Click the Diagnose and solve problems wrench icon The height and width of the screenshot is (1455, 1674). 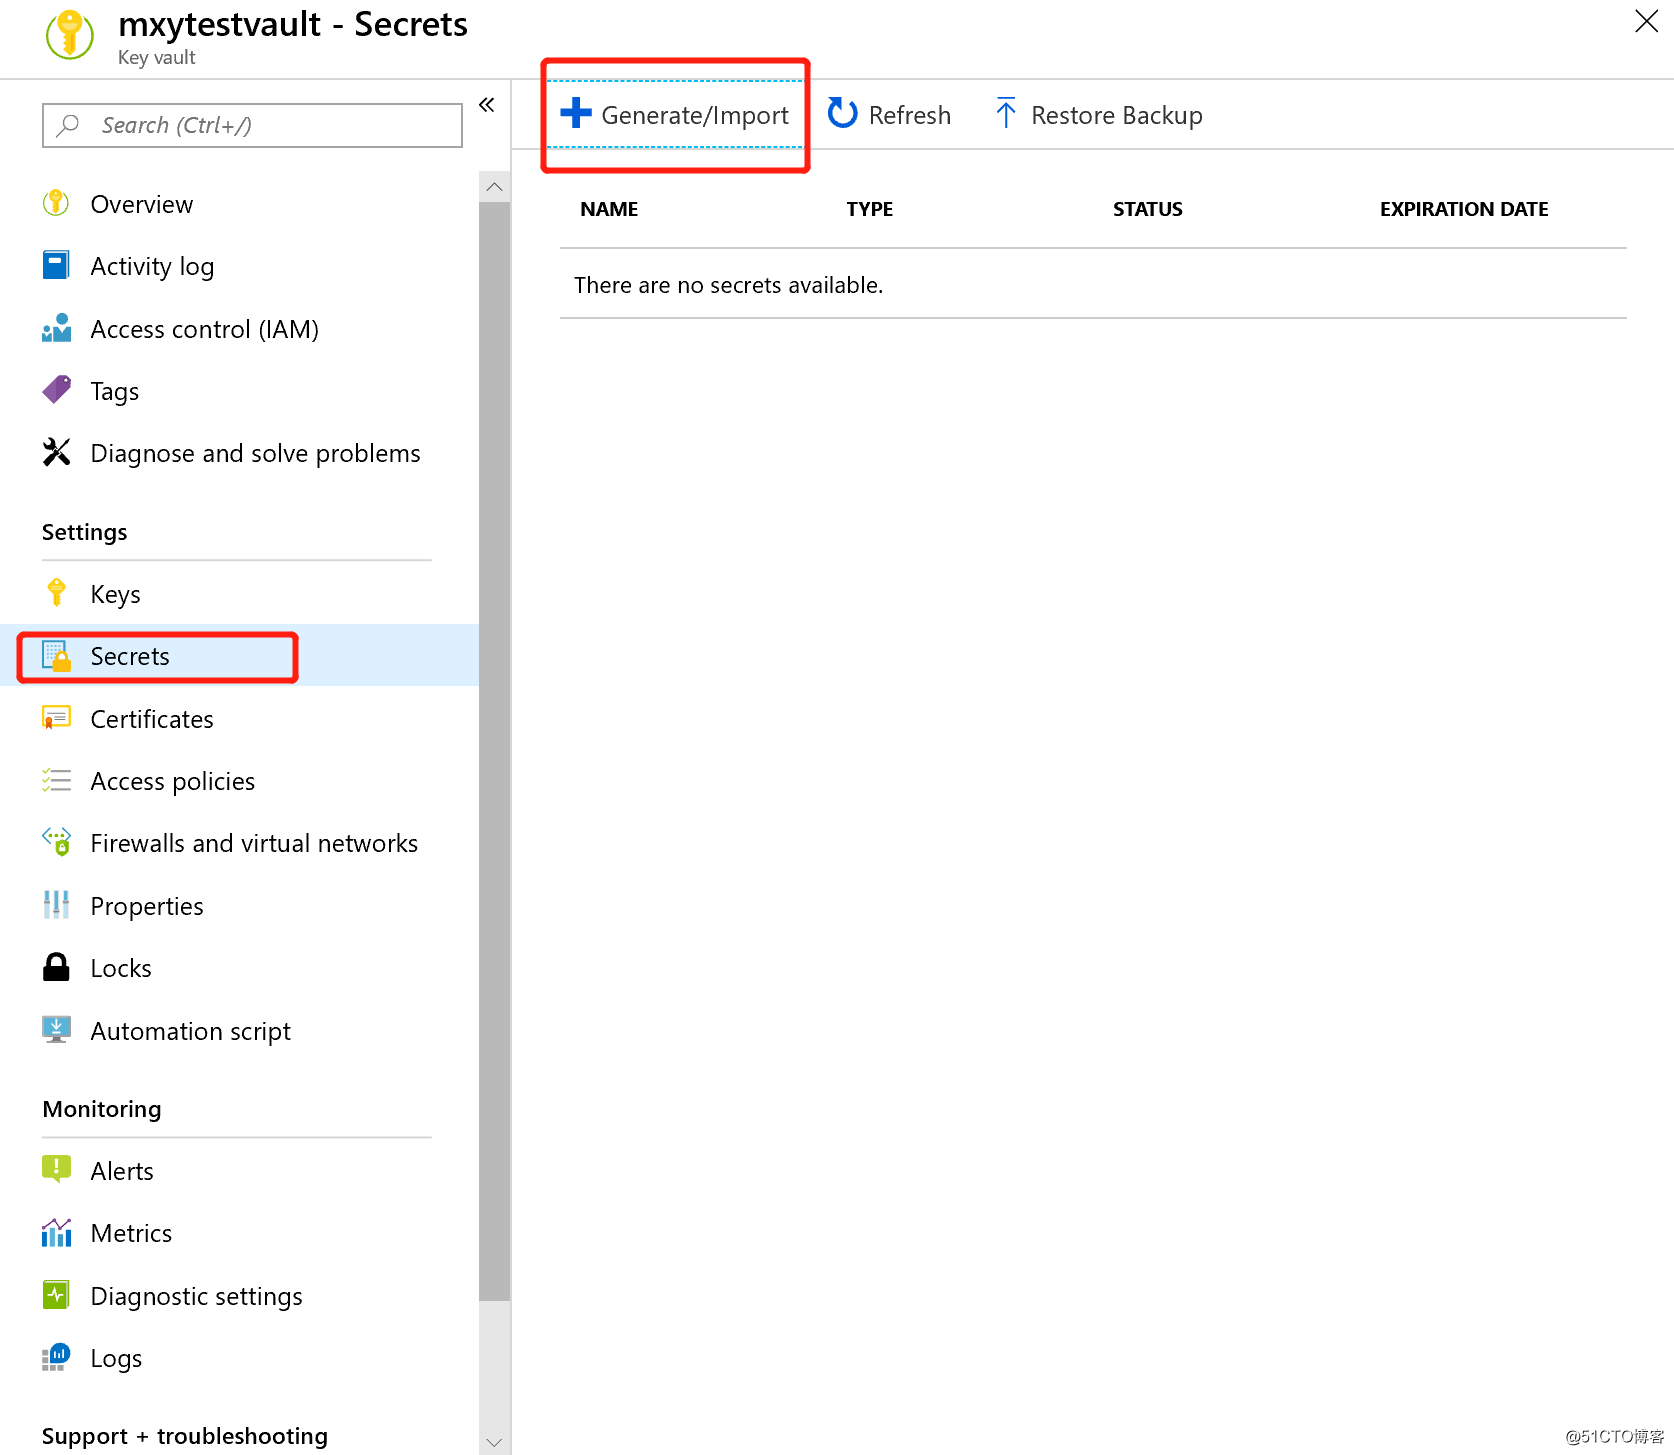point(56,453)
